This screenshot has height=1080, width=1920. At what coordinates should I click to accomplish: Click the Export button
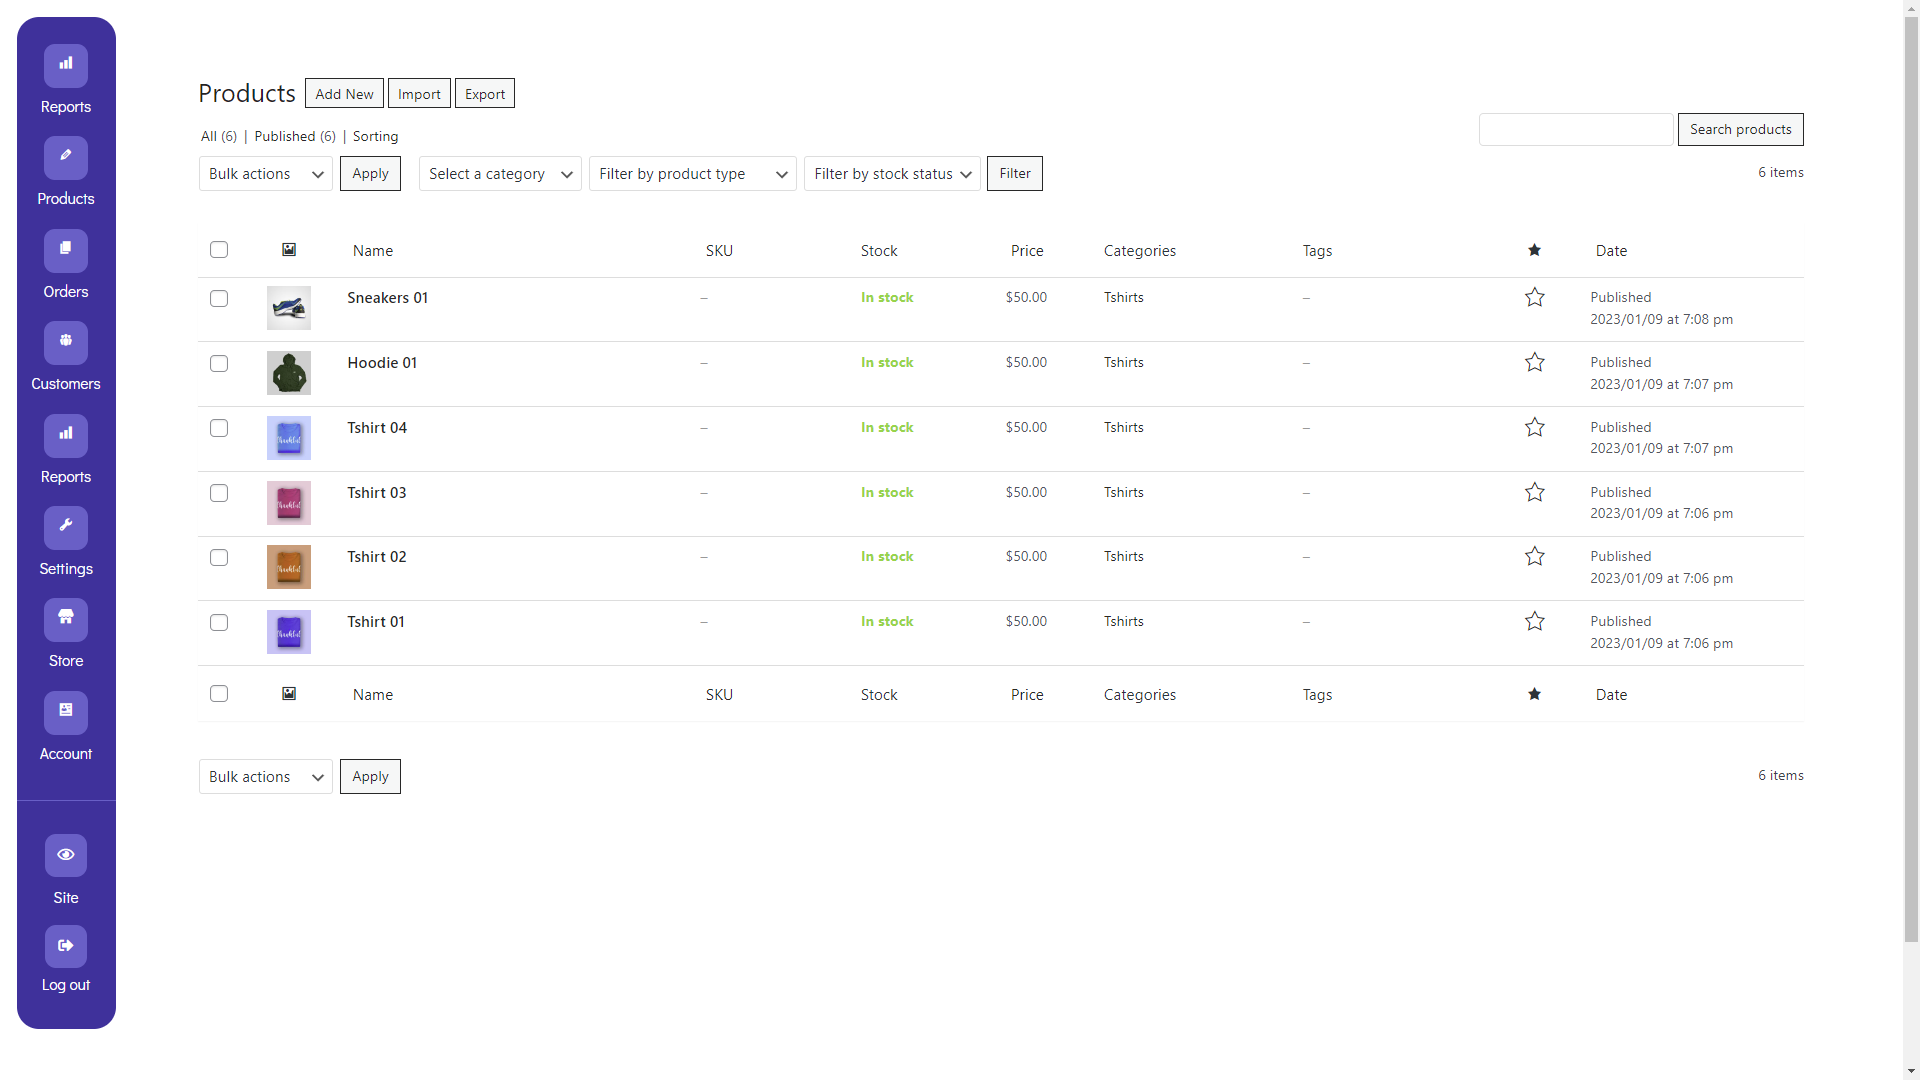(x=484, y=92)
